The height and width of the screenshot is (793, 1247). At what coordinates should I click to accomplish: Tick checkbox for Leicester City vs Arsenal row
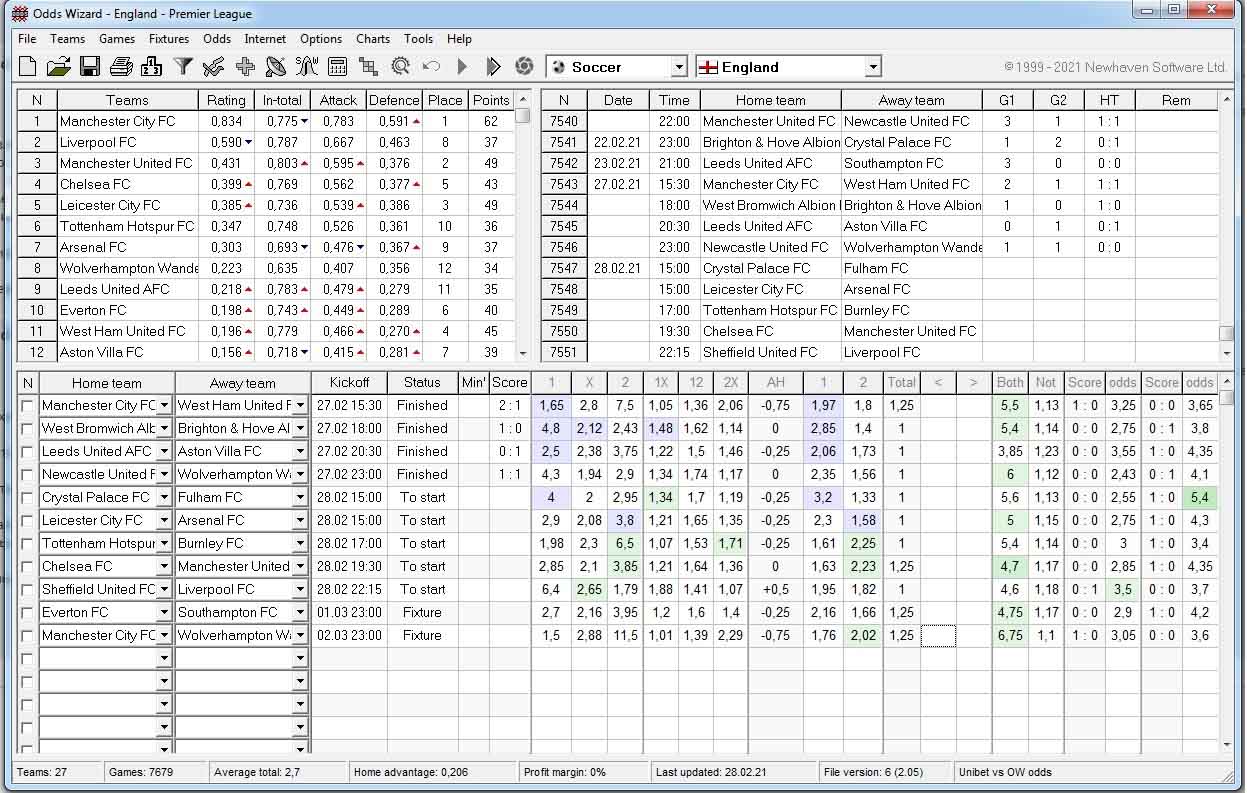click(x=28, y=521)
